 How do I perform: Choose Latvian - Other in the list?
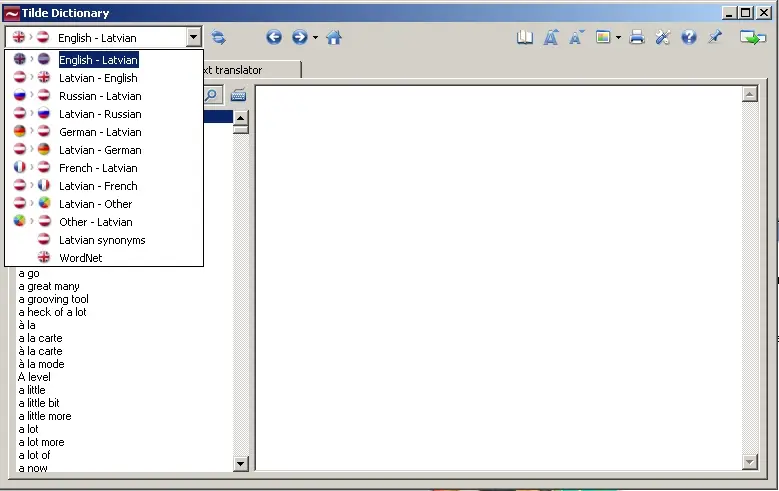pos(104,204)
